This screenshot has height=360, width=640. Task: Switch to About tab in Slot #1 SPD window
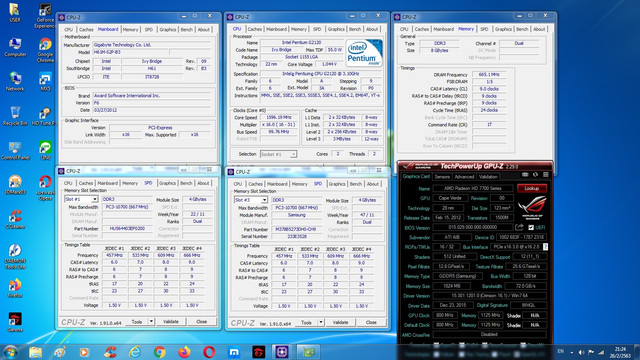(x=203, y=183)
